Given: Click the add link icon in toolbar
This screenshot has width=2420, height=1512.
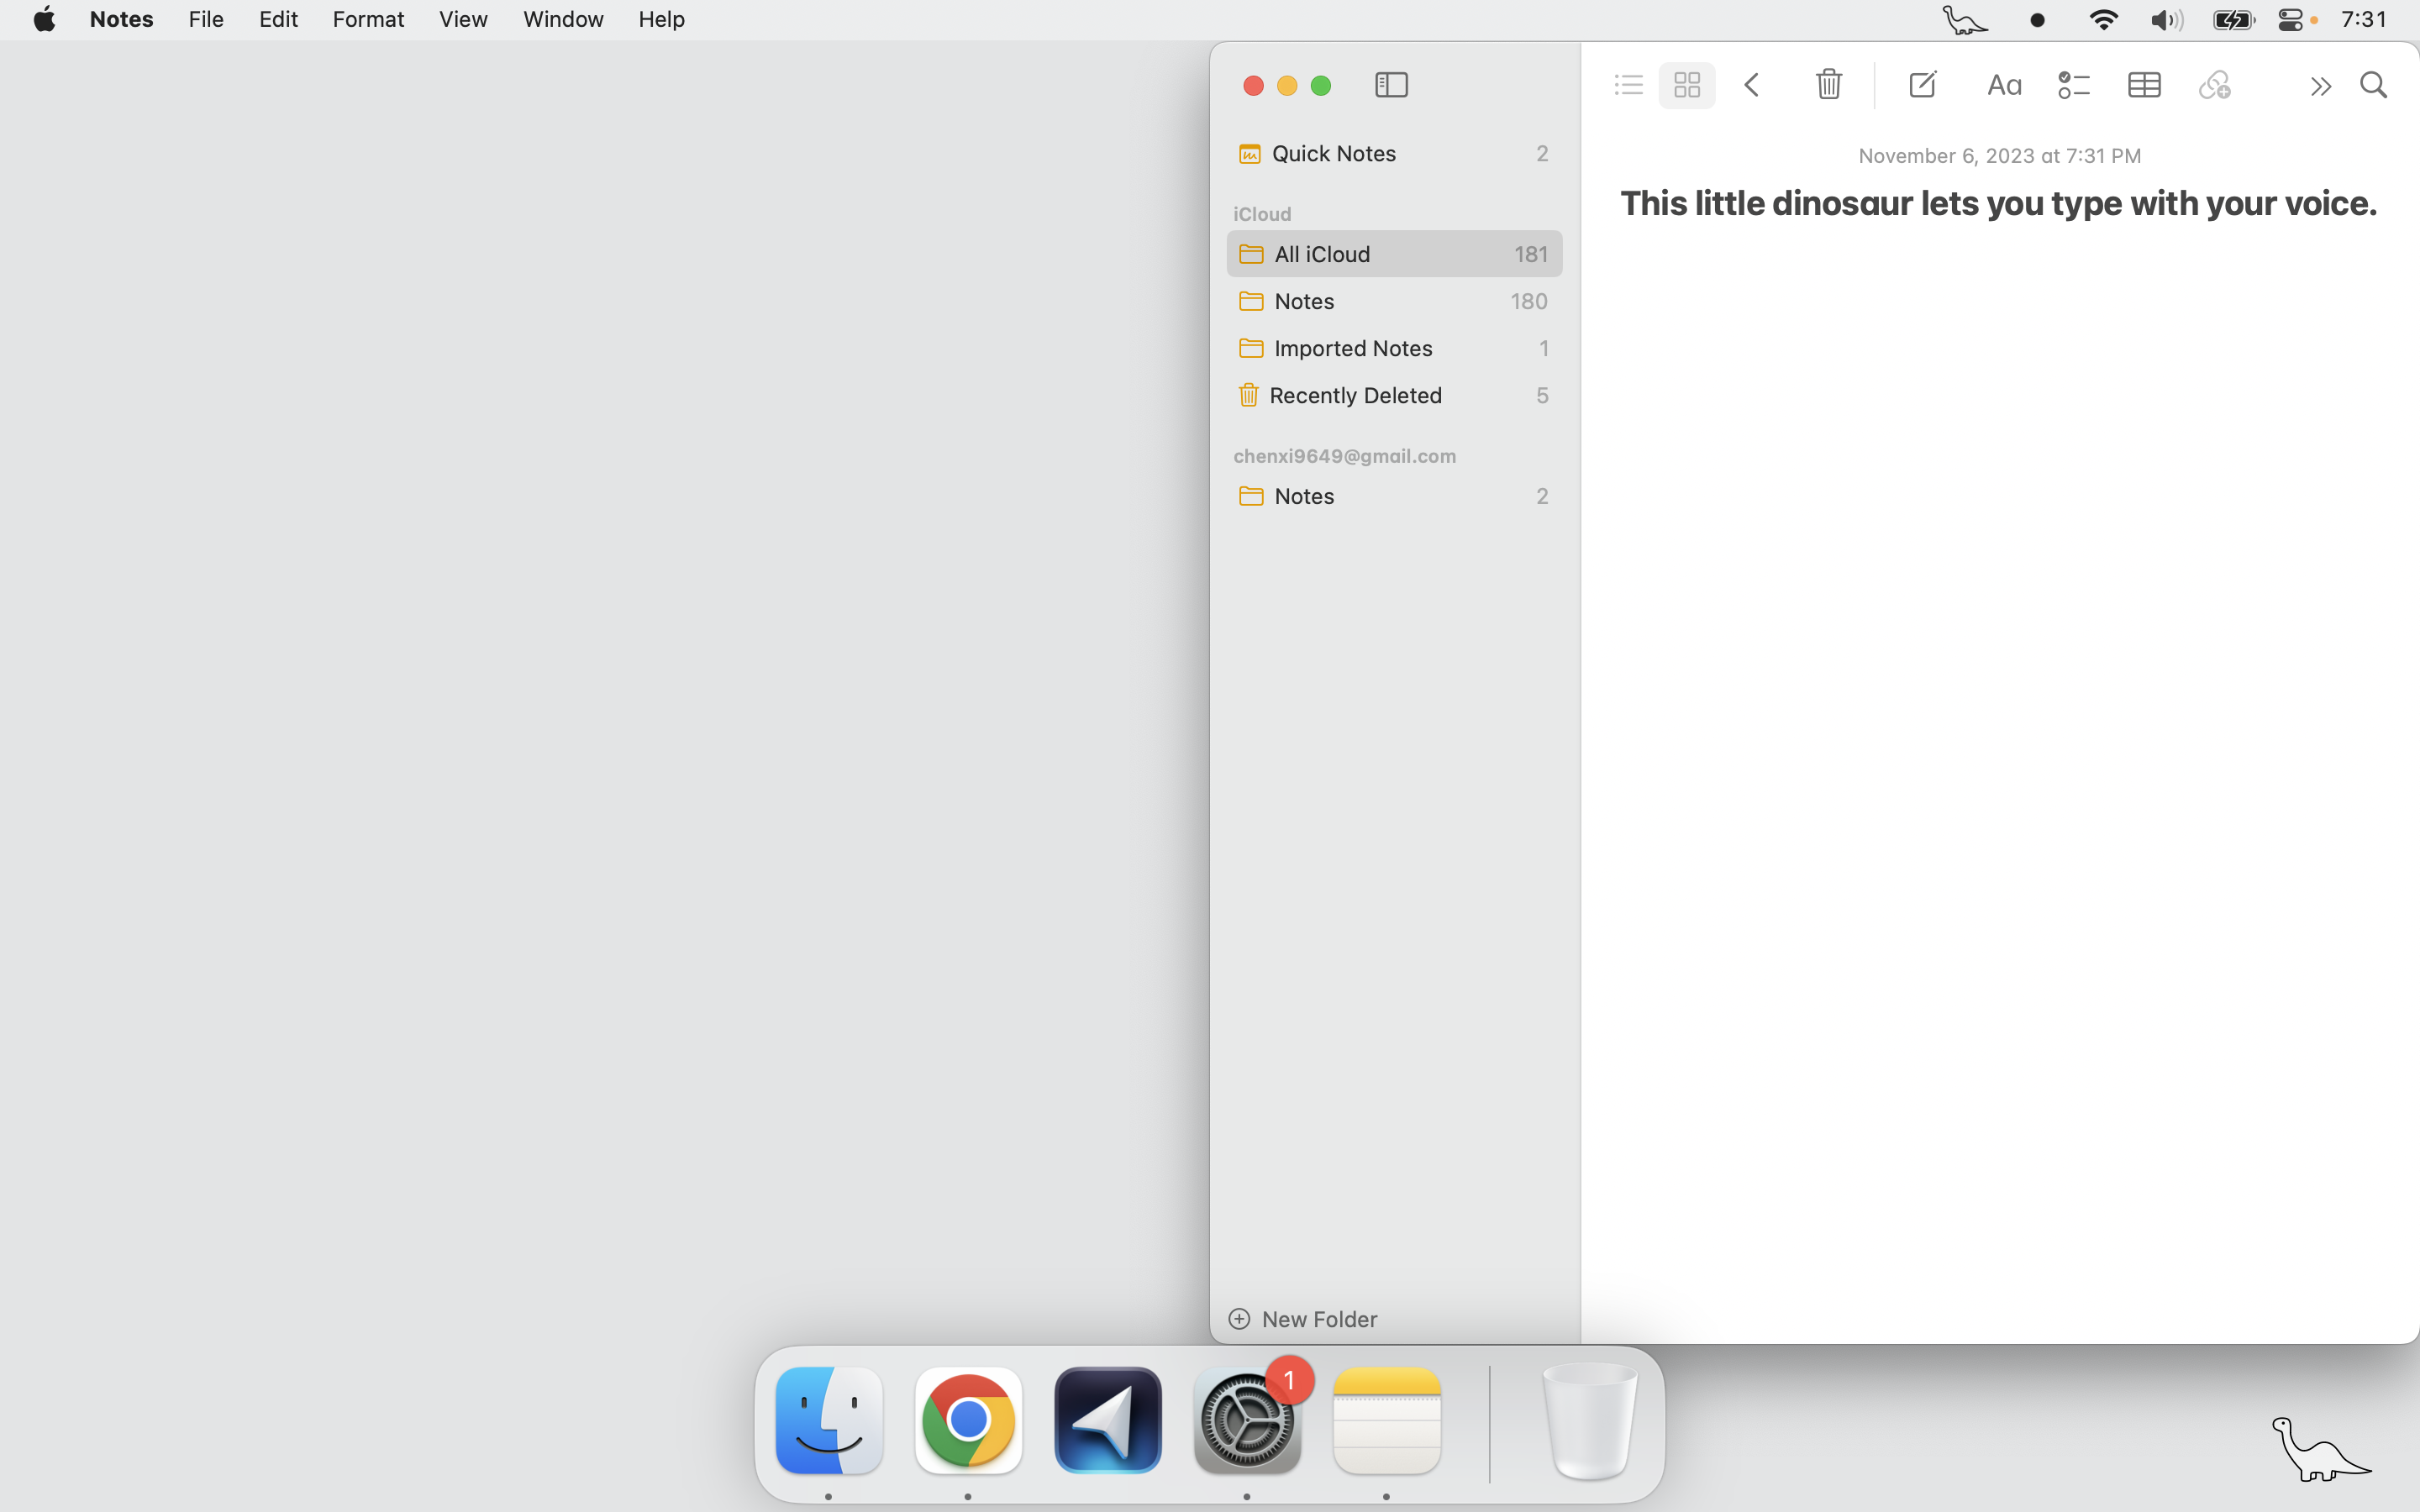Looking at the screenshot, I should coord(2215,86).
